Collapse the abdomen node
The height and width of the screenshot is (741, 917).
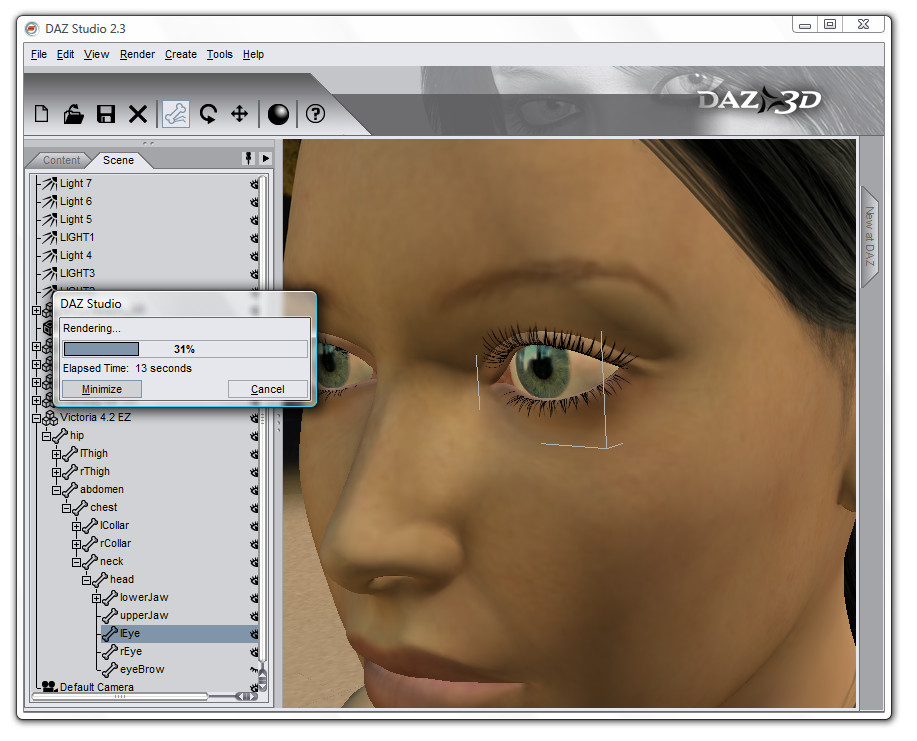(x=56, y=491)
